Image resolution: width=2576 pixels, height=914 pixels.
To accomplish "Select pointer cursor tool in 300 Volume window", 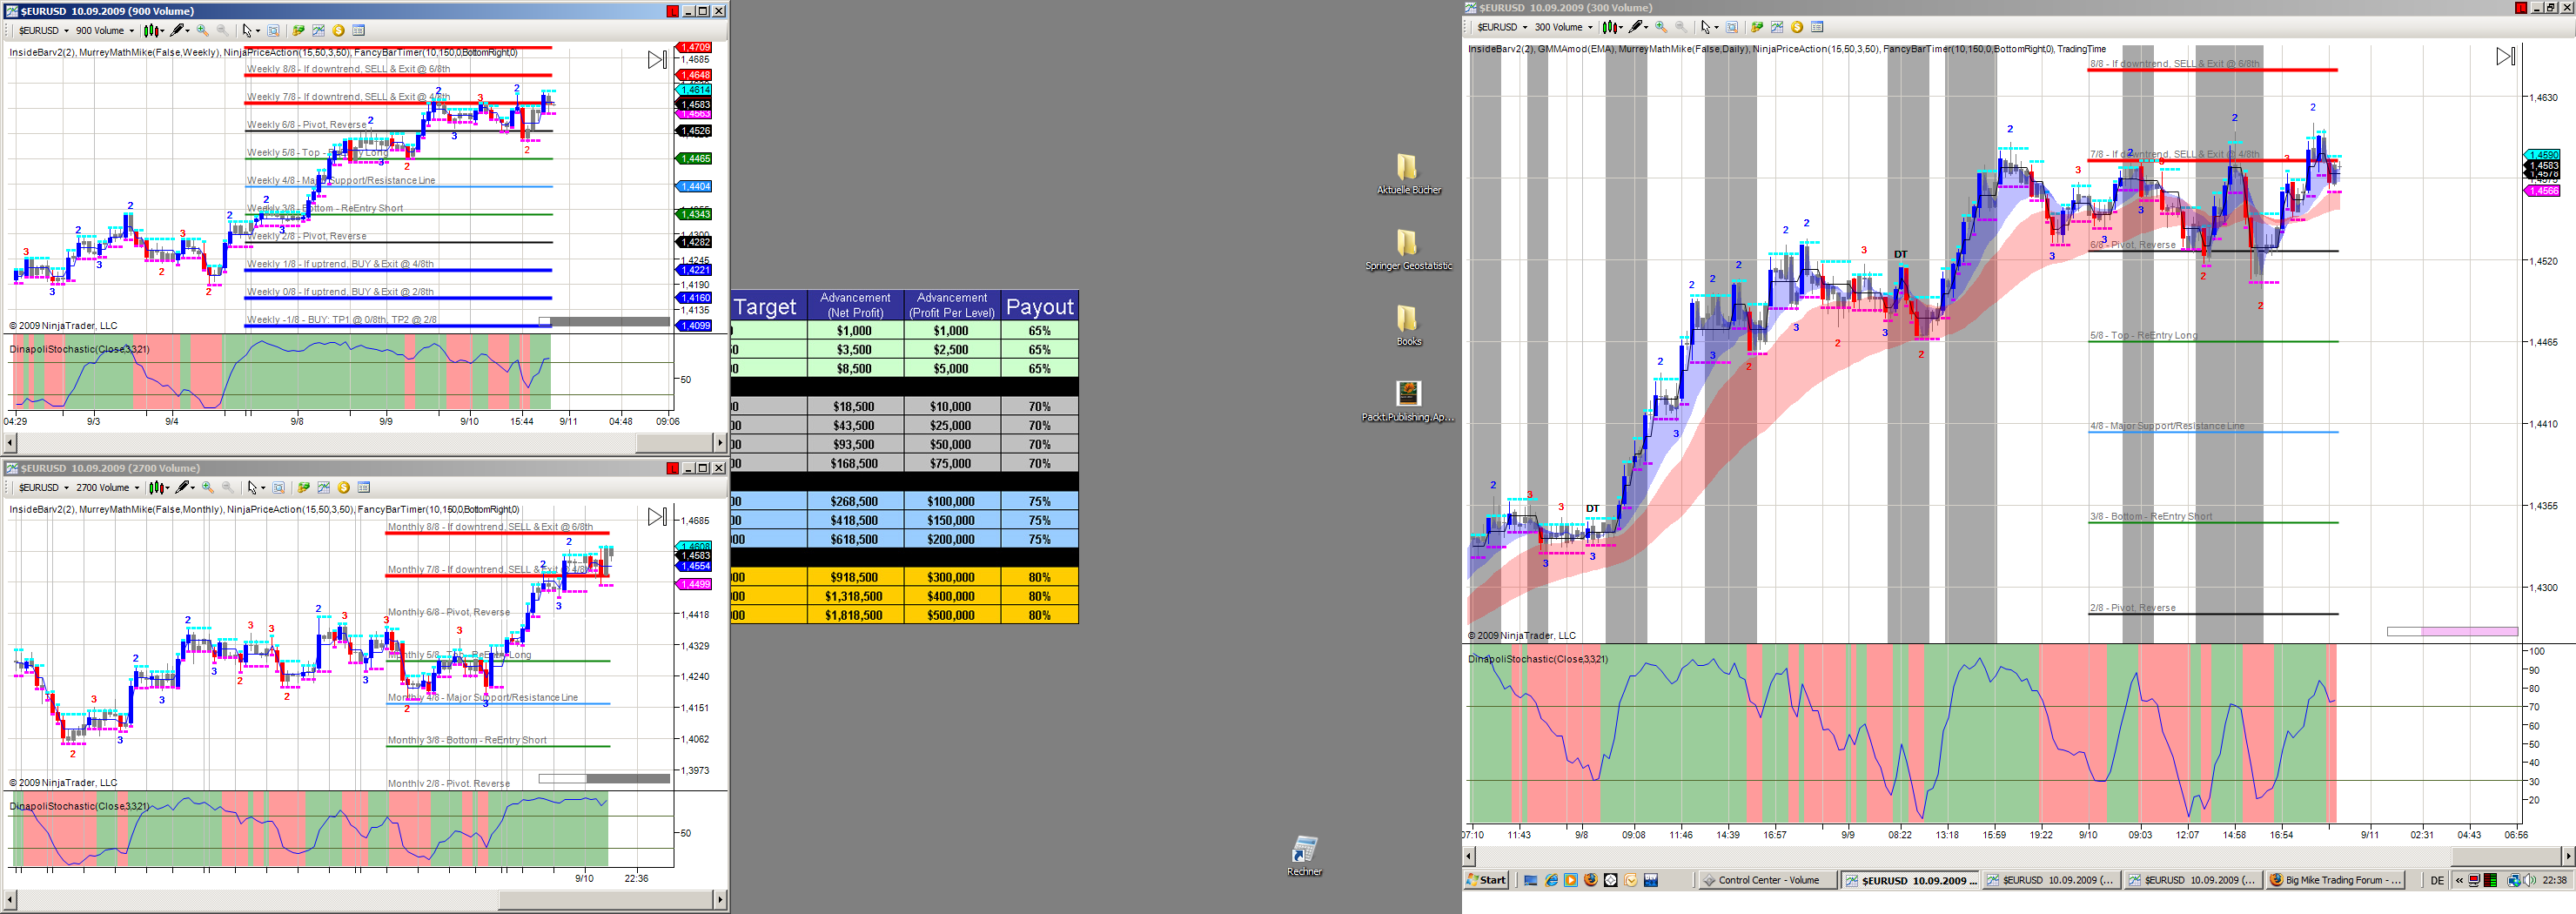I will pos(1707,27).
